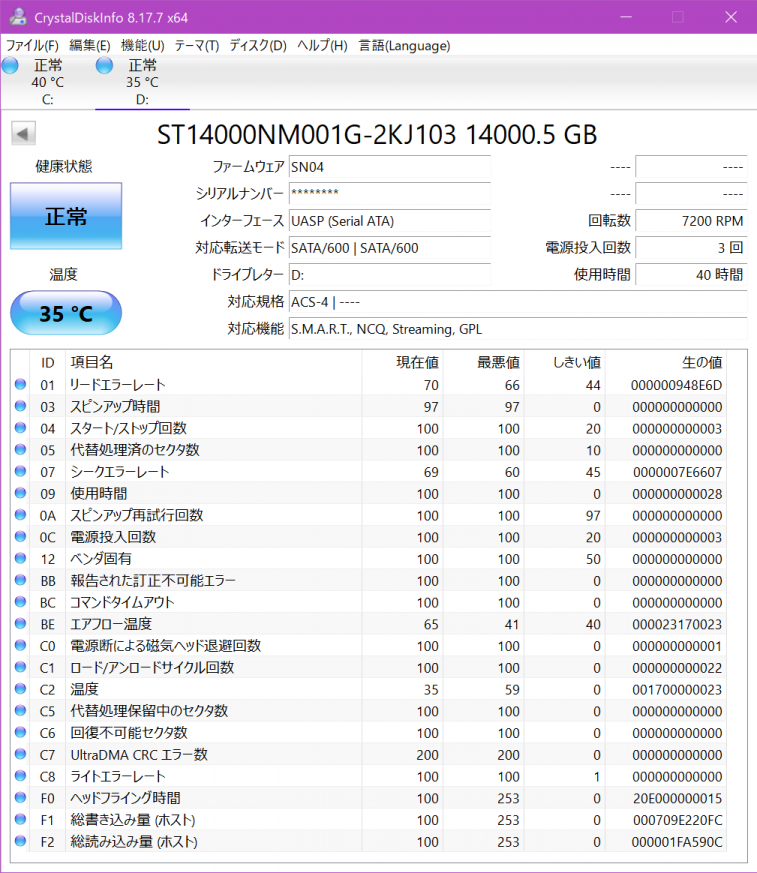Click status orb for 総書き込み量 (ホスト) row

pos(21,820)
